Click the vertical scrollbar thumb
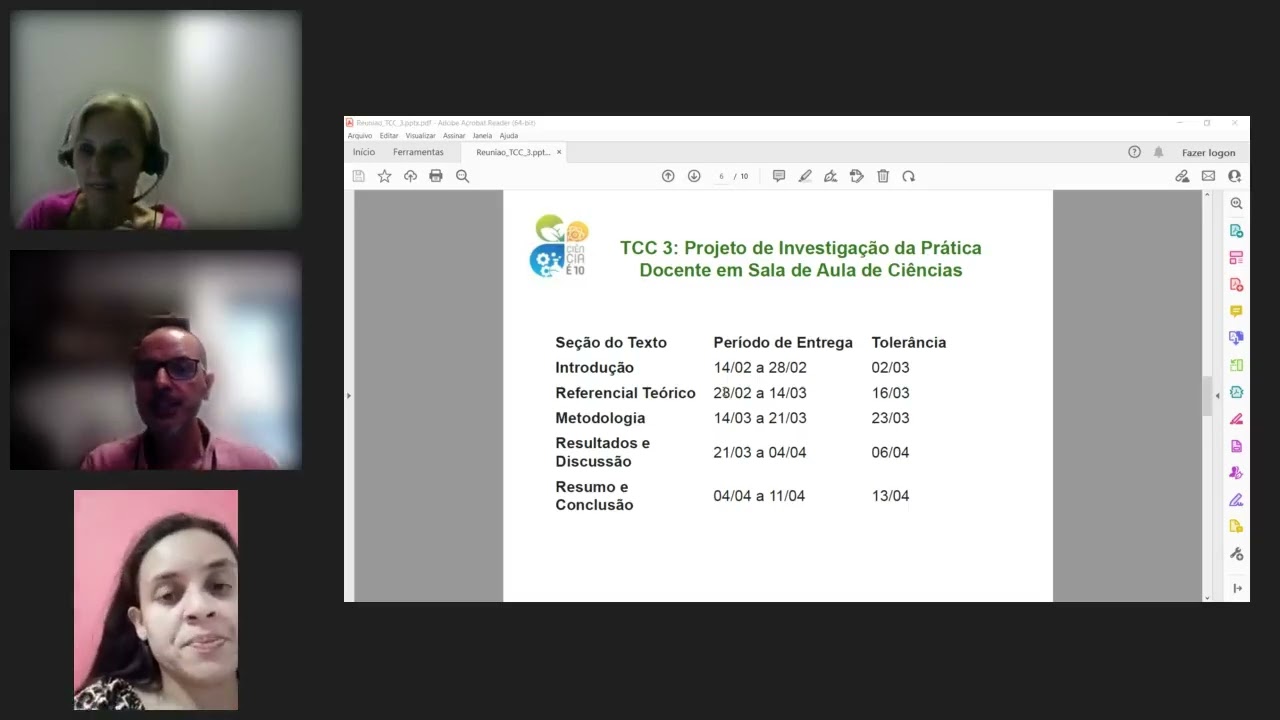The width and height of the screenshot is (1280, 720). 1207,396
